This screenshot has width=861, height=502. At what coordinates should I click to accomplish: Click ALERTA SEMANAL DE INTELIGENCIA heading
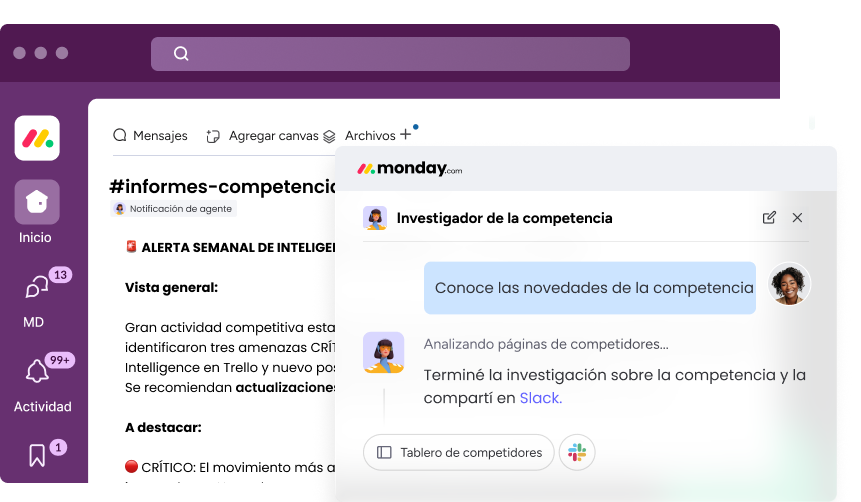(238, 248)
